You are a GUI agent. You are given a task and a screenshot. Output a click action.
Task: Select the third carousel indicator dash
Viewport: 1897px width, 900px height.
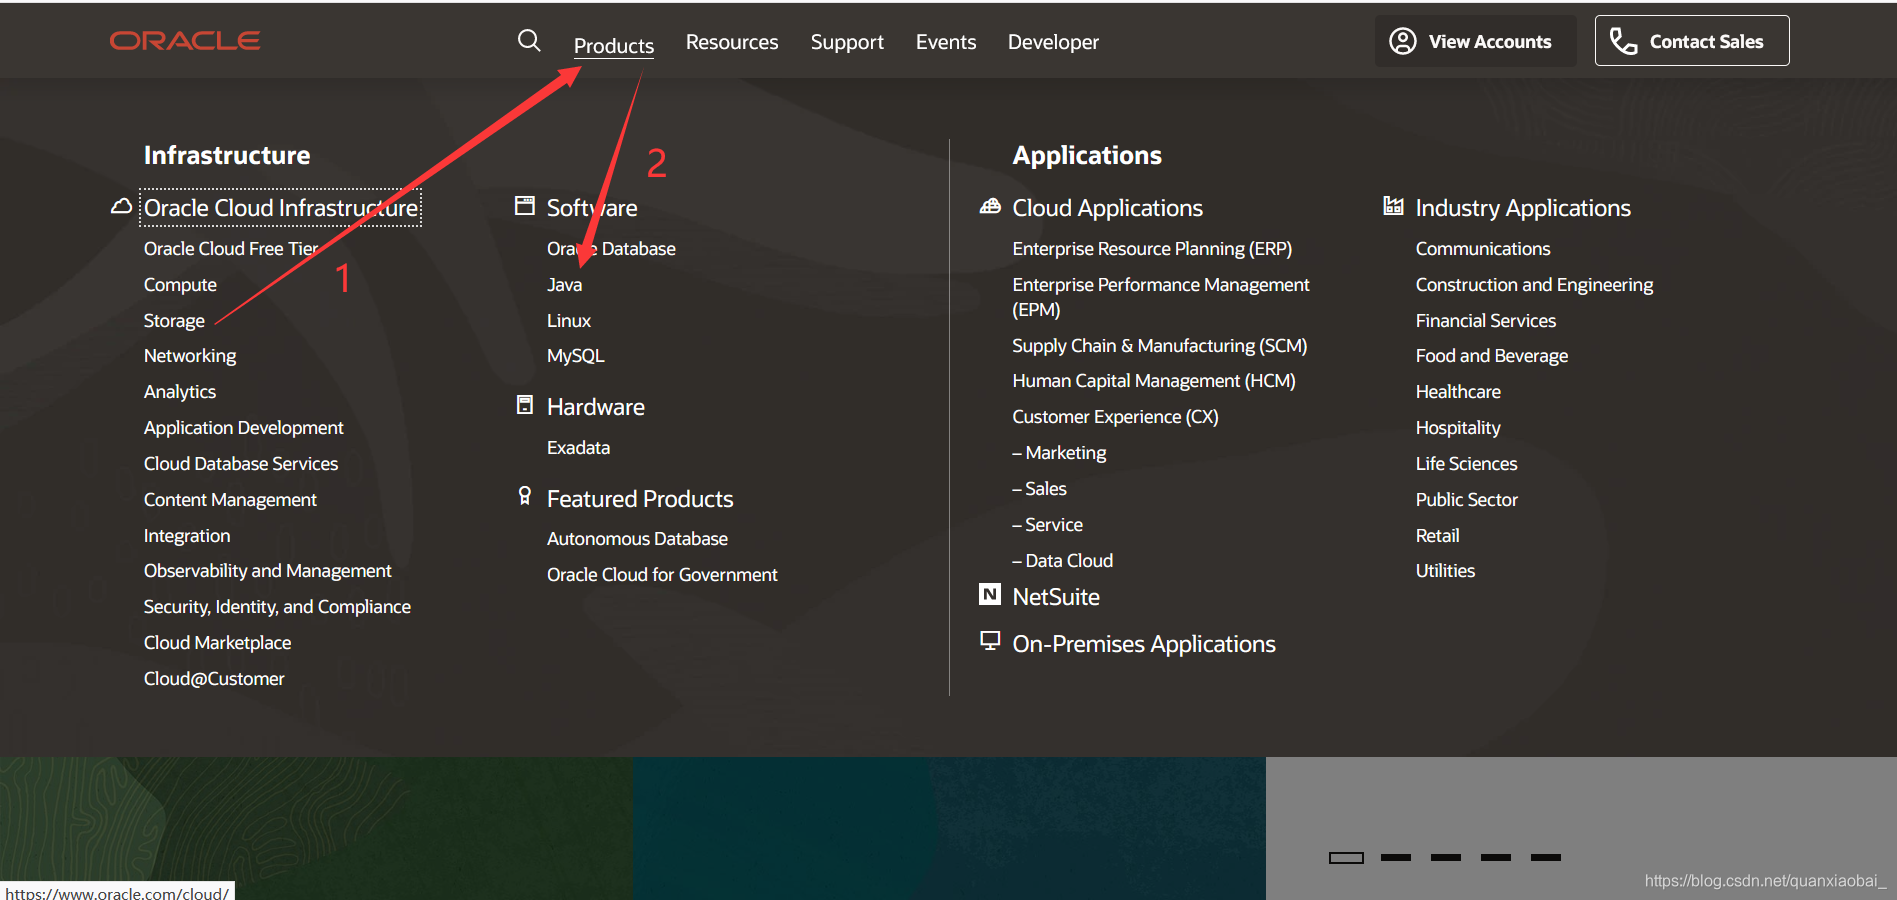tap(1446, 857)
